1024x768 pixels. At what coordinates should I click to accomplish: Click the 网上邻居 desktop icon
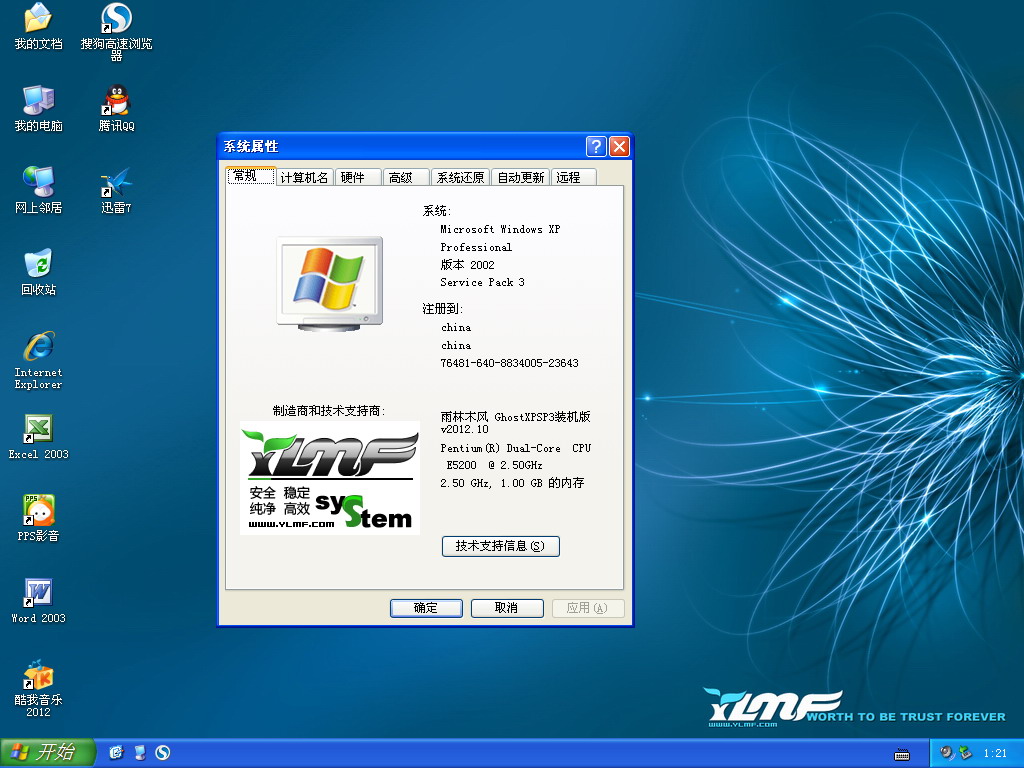point(38,184)
